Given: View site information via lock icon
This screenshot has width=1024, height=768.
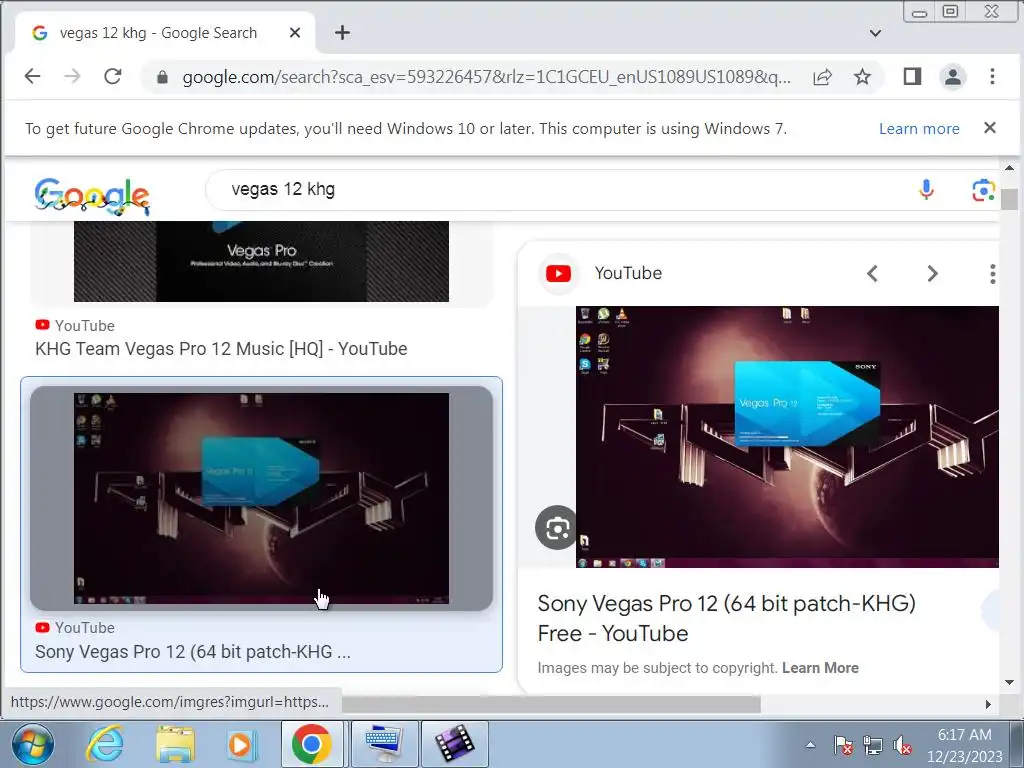Looking at the screenshot, I should [163, 77].
